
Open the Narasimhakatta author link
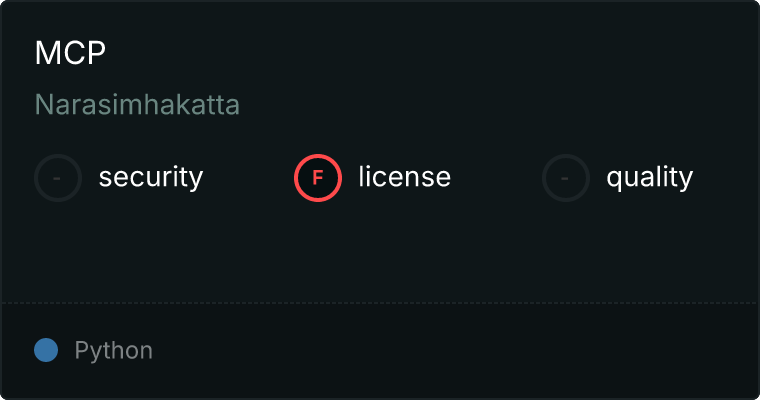pos(137,104)
